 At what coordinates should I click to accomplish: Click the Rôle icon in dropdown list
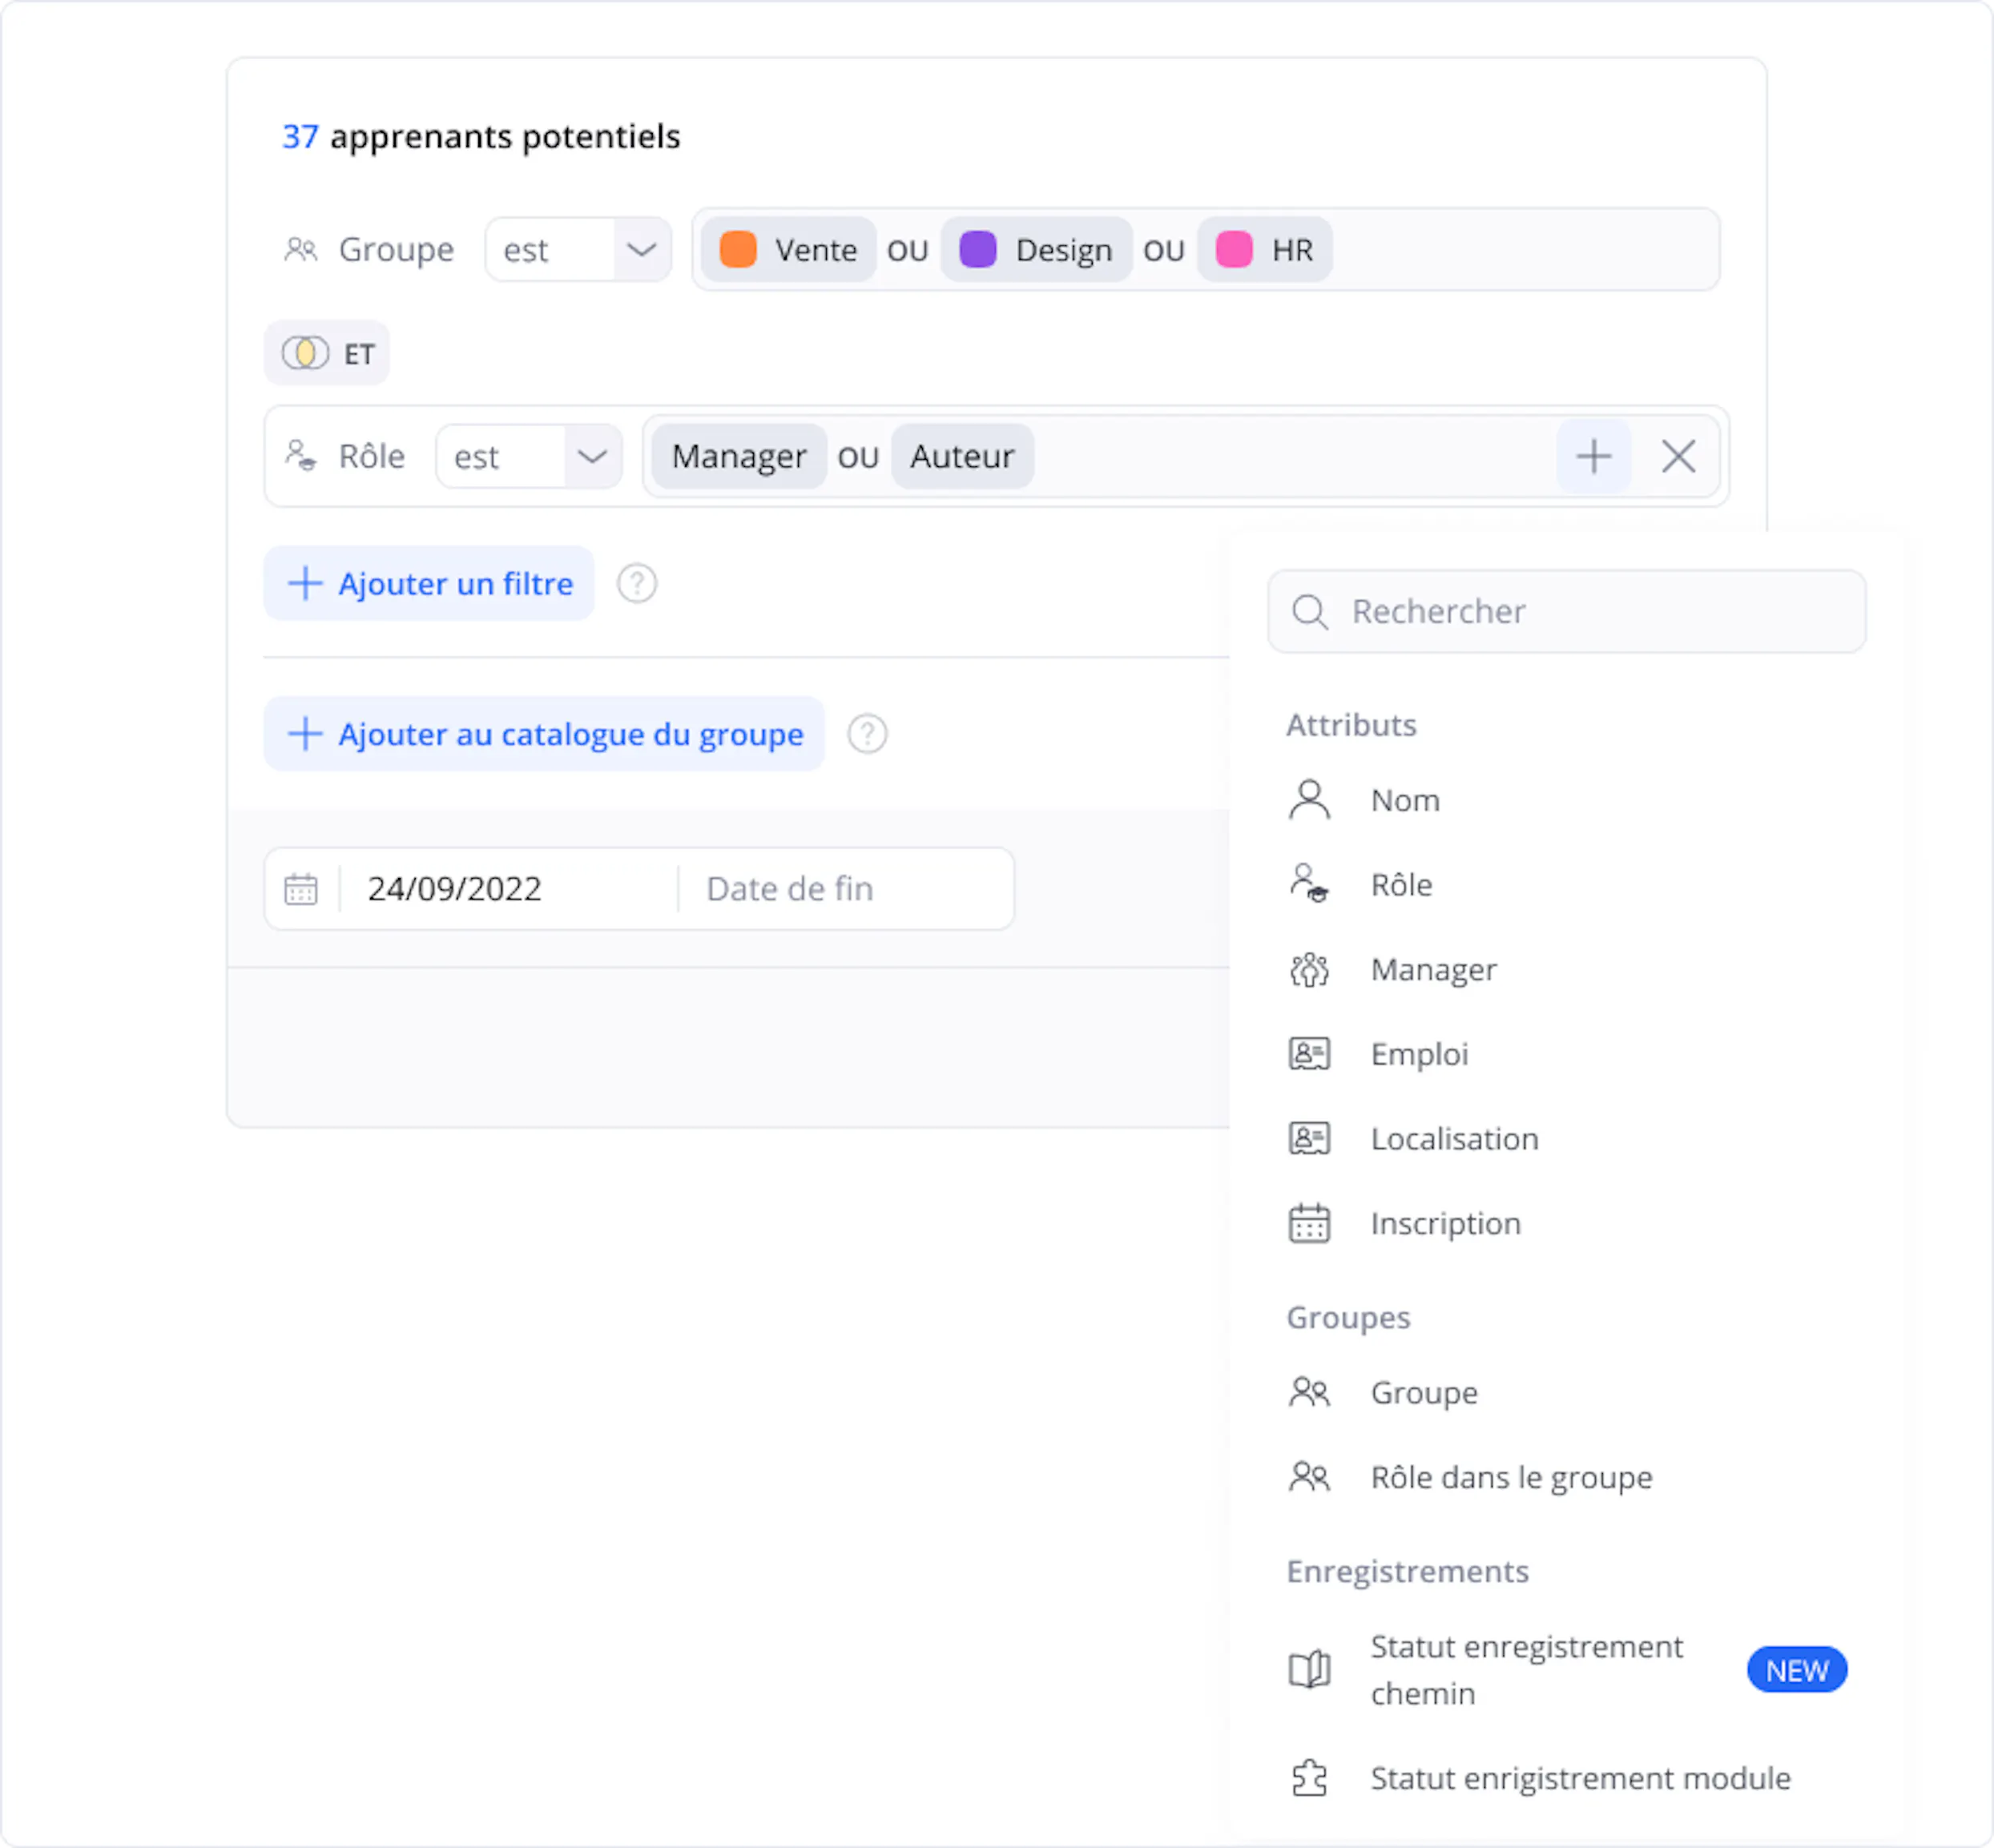[x=1309, y=884]
